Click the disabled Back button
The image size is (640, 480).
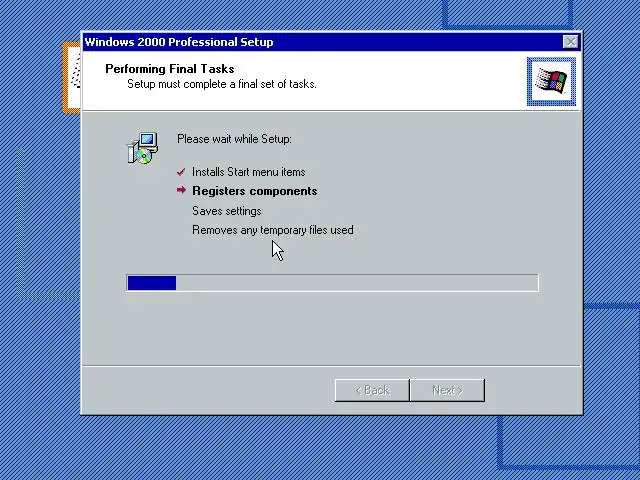pyautogui.click(x=372, y=390)
